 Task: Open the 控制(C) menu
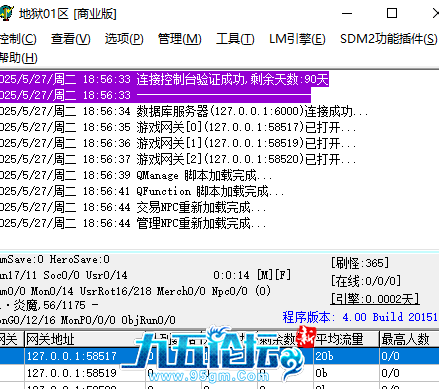point(18,39)
